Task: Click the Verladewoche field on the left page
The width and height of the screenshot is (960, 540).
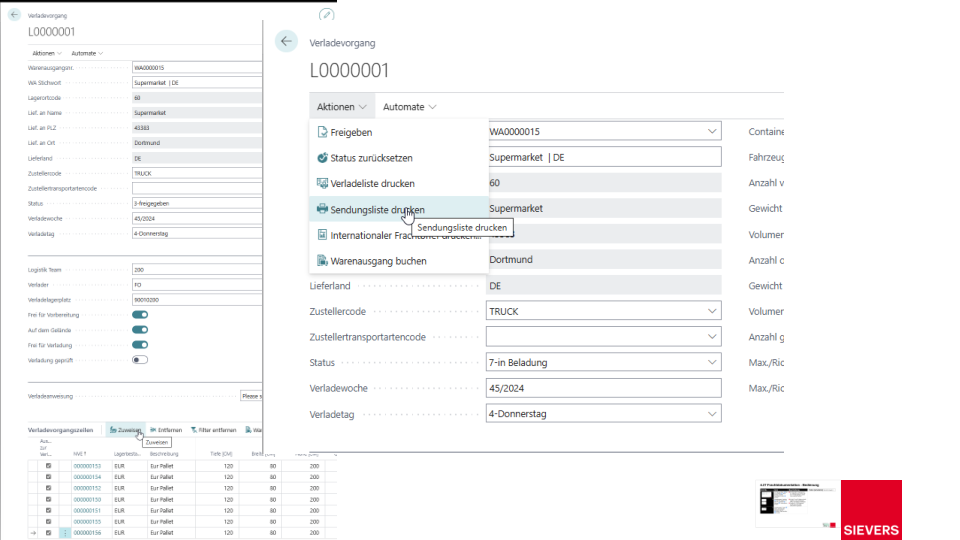Action: click(x=197, y=219)
